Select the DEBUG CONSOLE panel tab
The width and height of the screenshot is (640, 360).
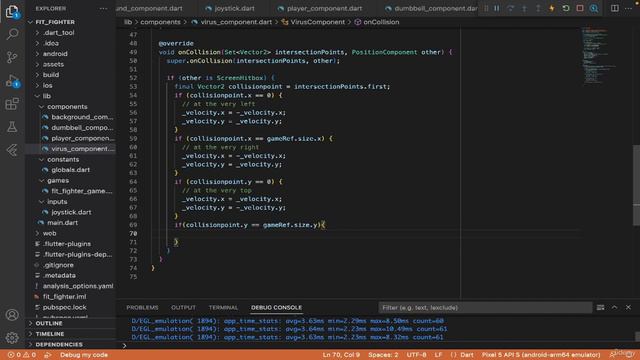[276, 307]
